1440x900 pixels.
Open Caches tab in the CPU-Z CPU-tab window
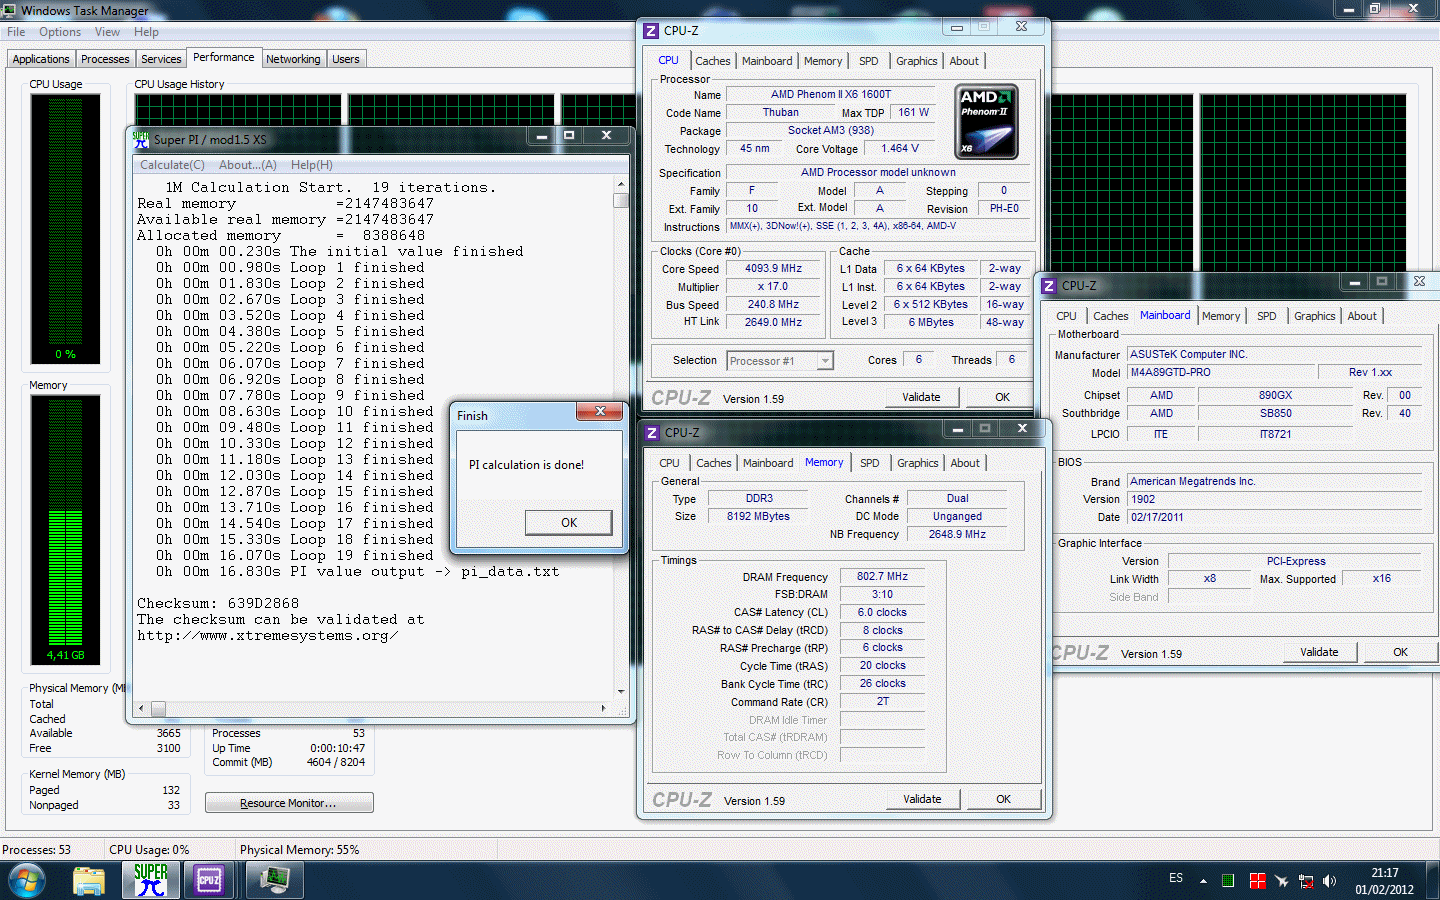[713, 61]
